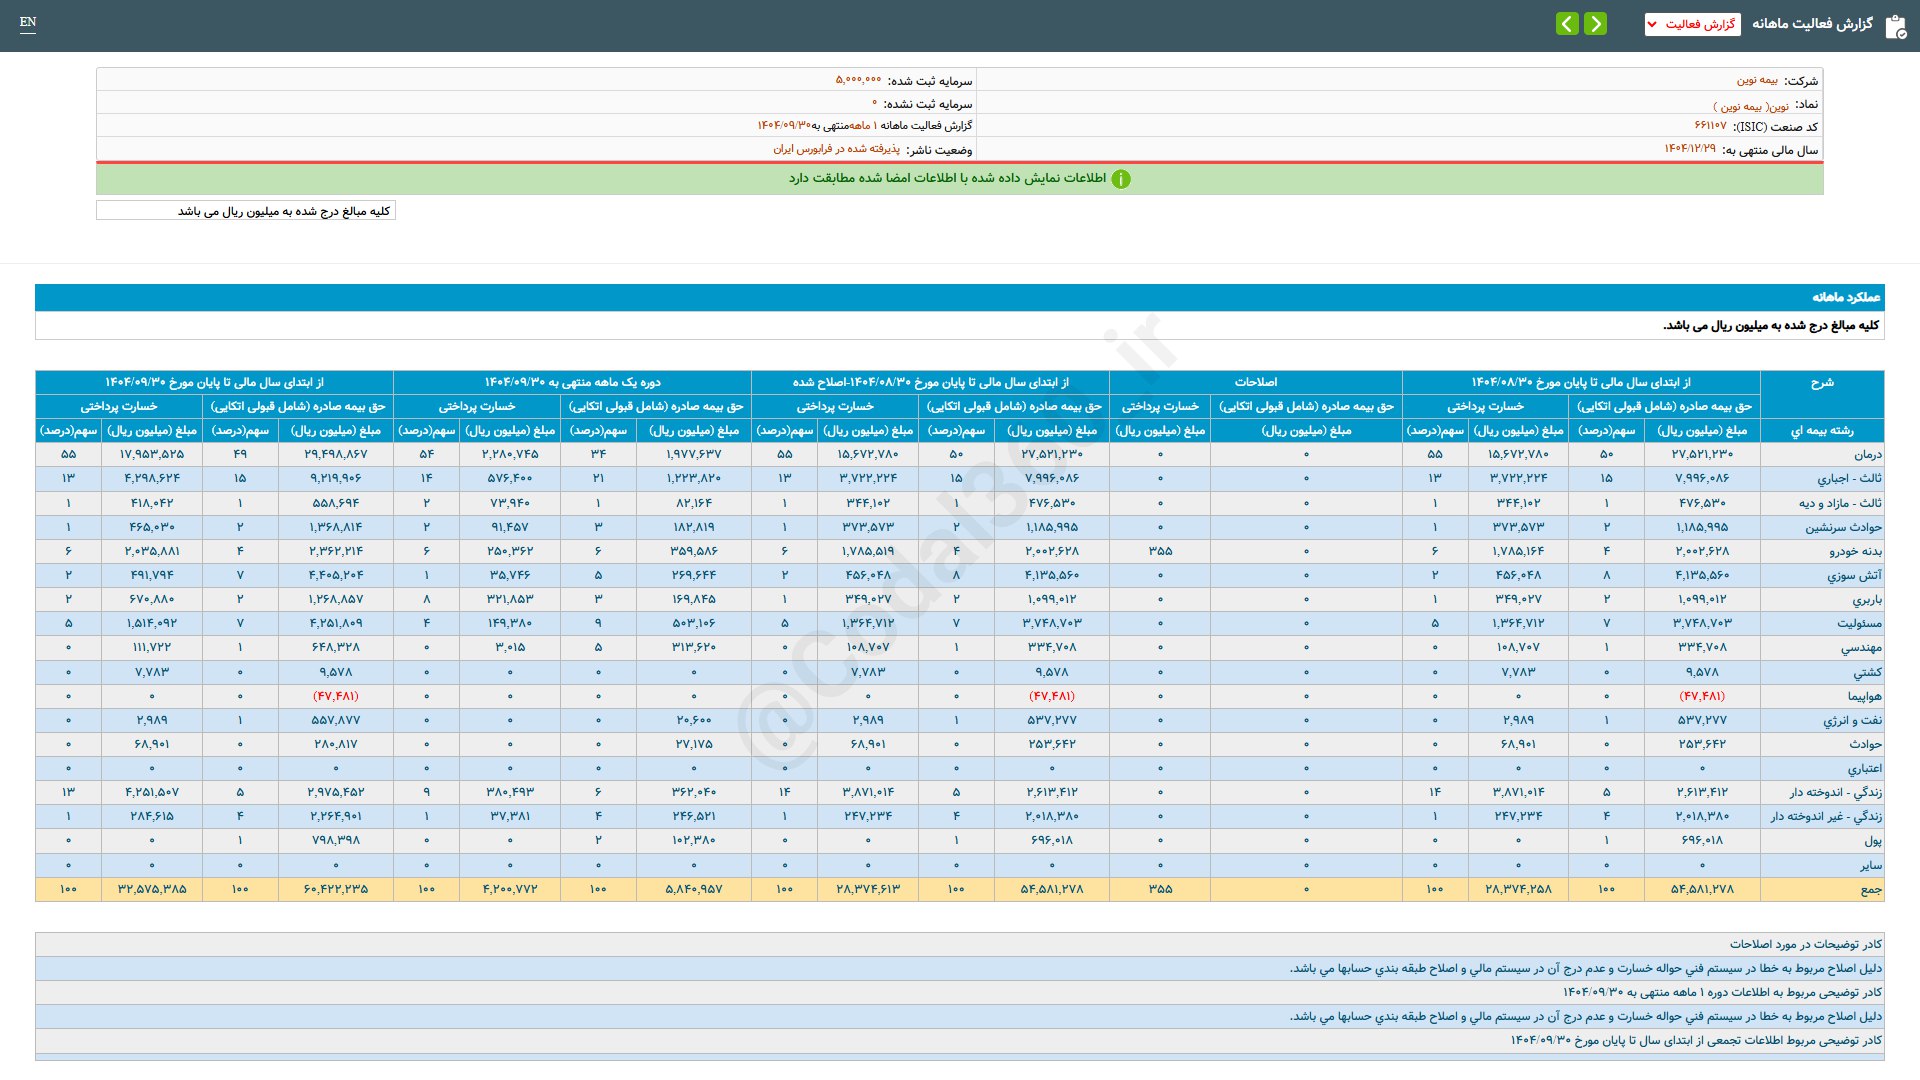The width and height of the screenshot is (1920, 1080).
Task: Select the هواپیما row label
Action: (1864, 696)
